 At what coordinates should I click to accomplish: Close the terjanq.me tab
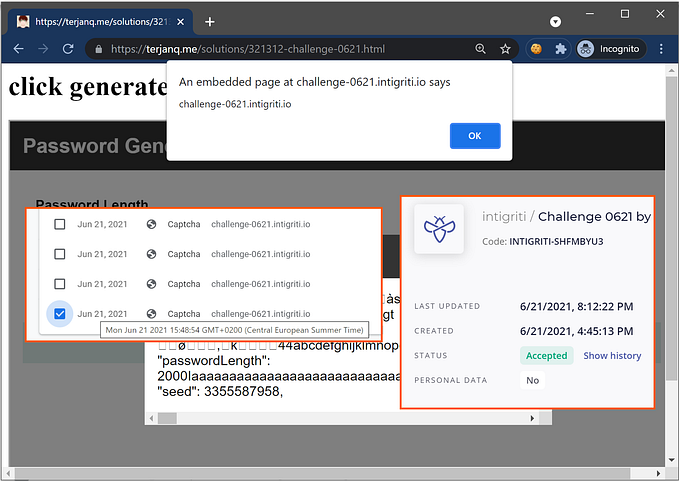[181, 22]
